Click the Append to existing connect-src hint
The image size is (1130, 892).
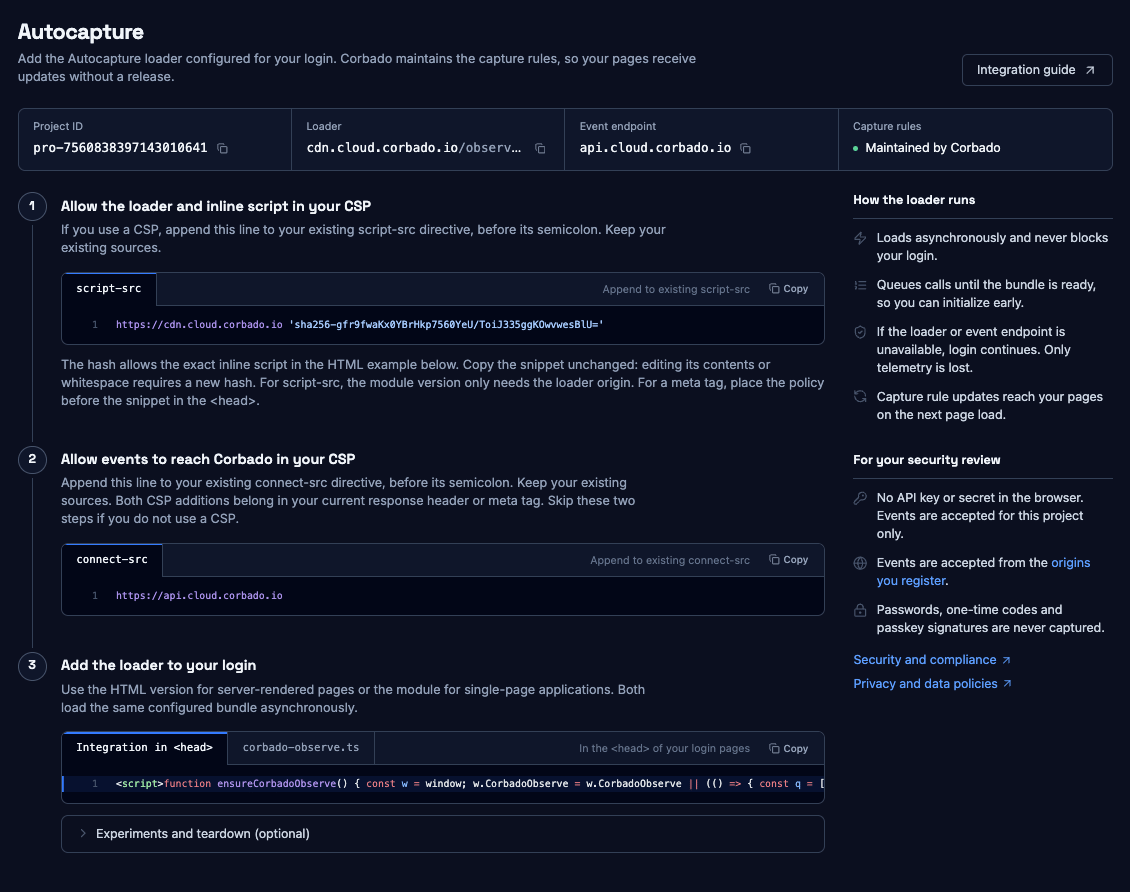[x=670, y=561]
